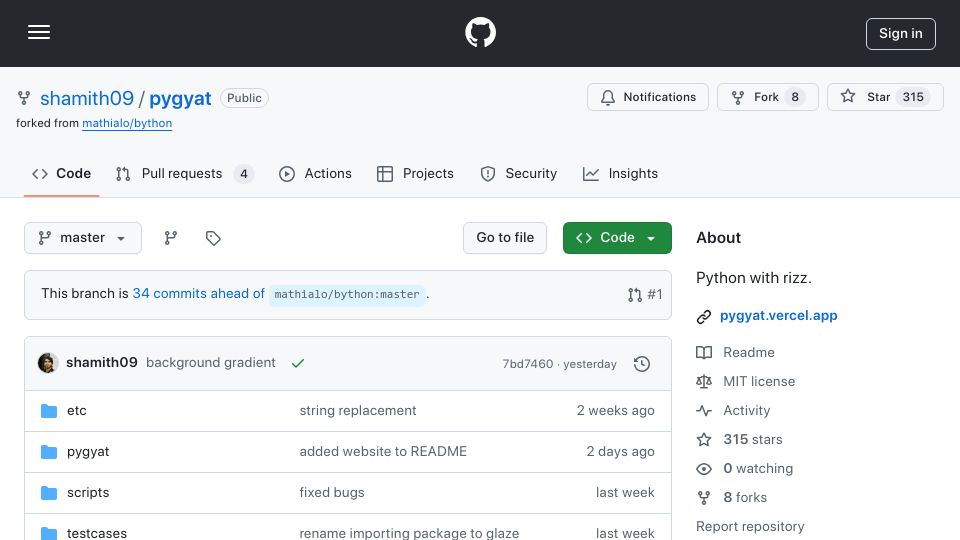Star the repository
Viewport: 960px width, 540px height.
click(x=885, y=97)
